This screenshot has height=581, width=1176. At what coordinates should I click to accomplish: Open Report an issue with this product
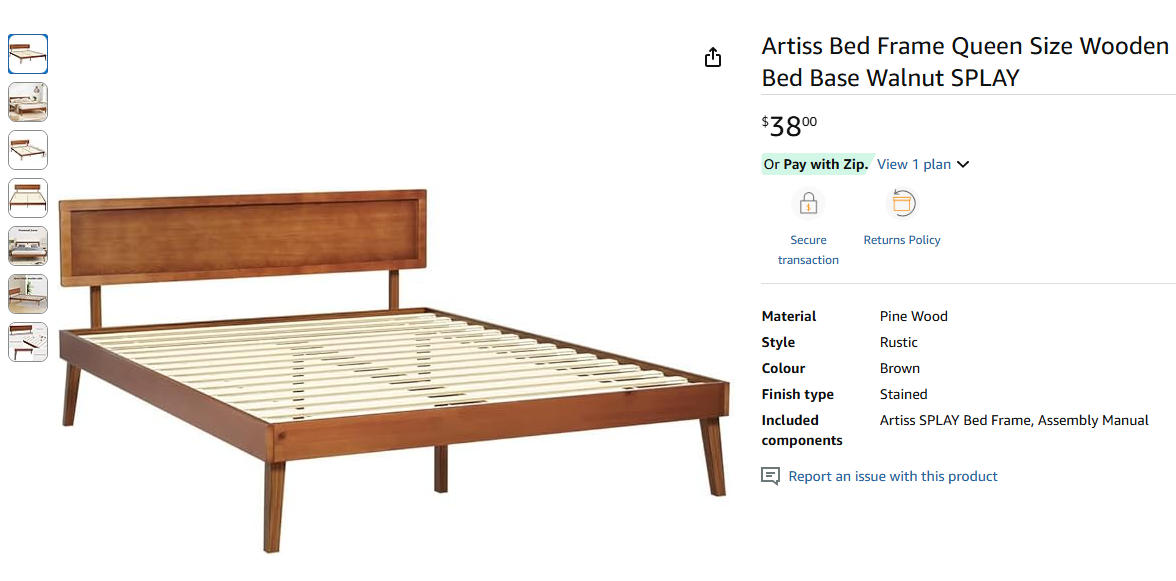click(x=892, y=476)
